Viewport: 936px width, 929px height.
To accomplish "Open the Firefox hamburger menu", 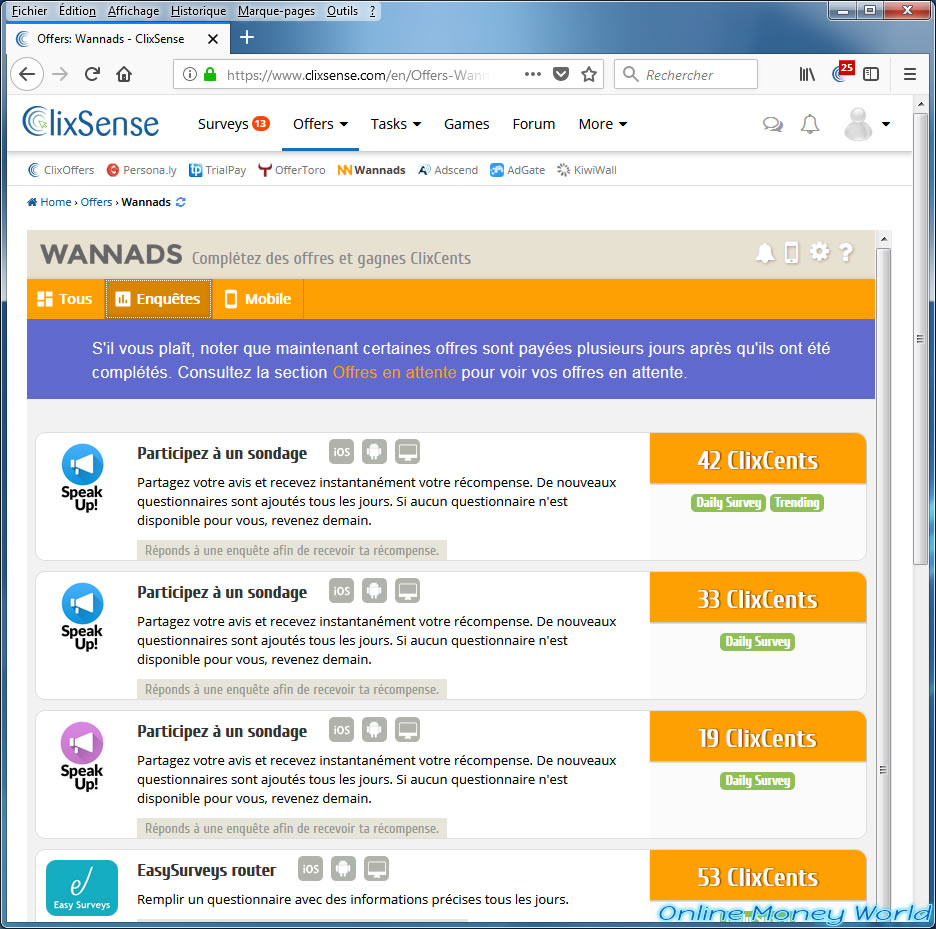I will (x=909, y=74).
